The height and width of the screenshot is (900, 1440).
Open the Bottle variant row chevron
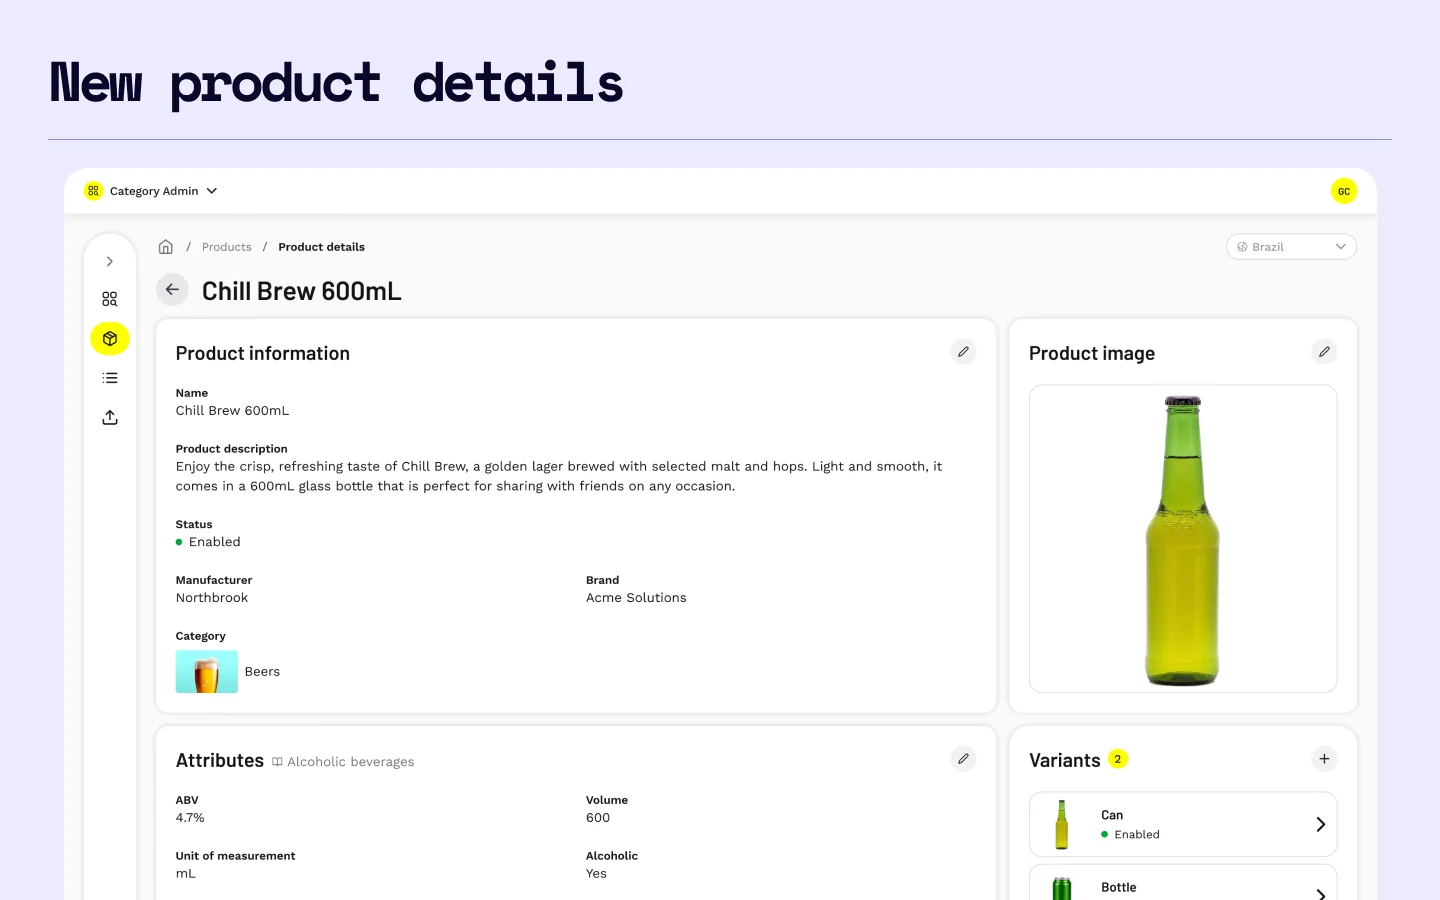[1320, 894]
